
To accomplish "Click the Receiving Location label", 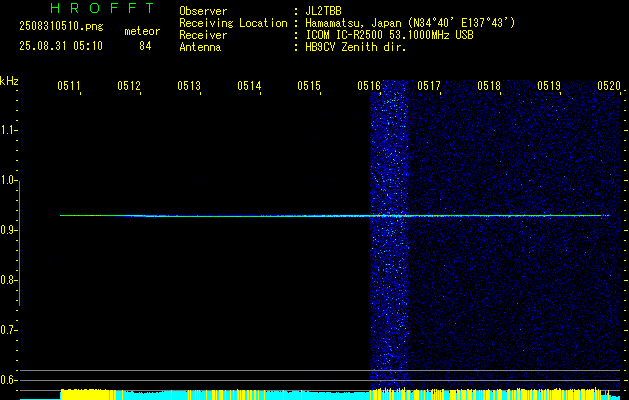I will coord(233,23).
